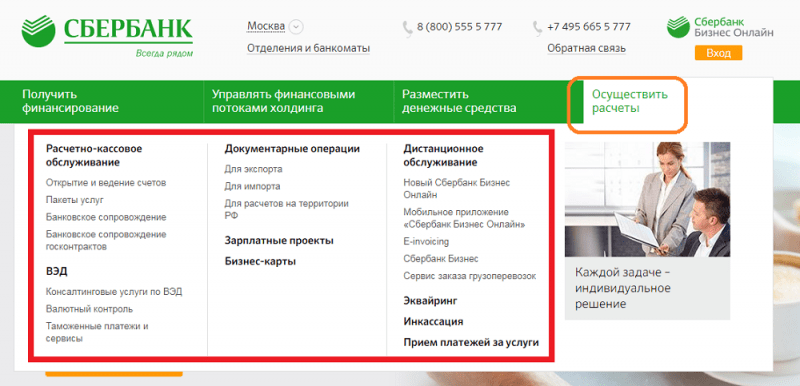Select the Москва city link

click(266, 26)
